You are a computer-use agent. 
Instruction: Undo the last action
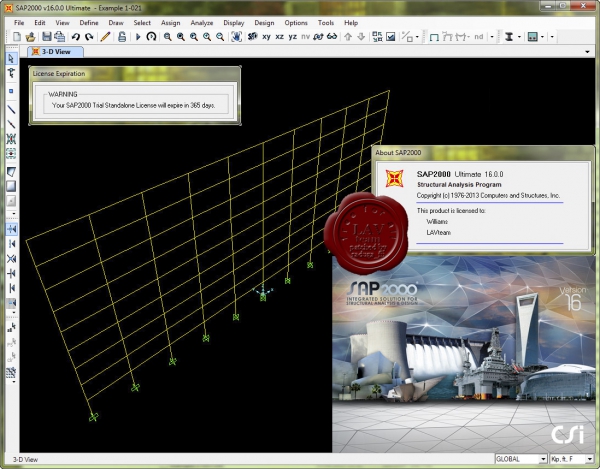pyautogui.click(x=76, y=37)
